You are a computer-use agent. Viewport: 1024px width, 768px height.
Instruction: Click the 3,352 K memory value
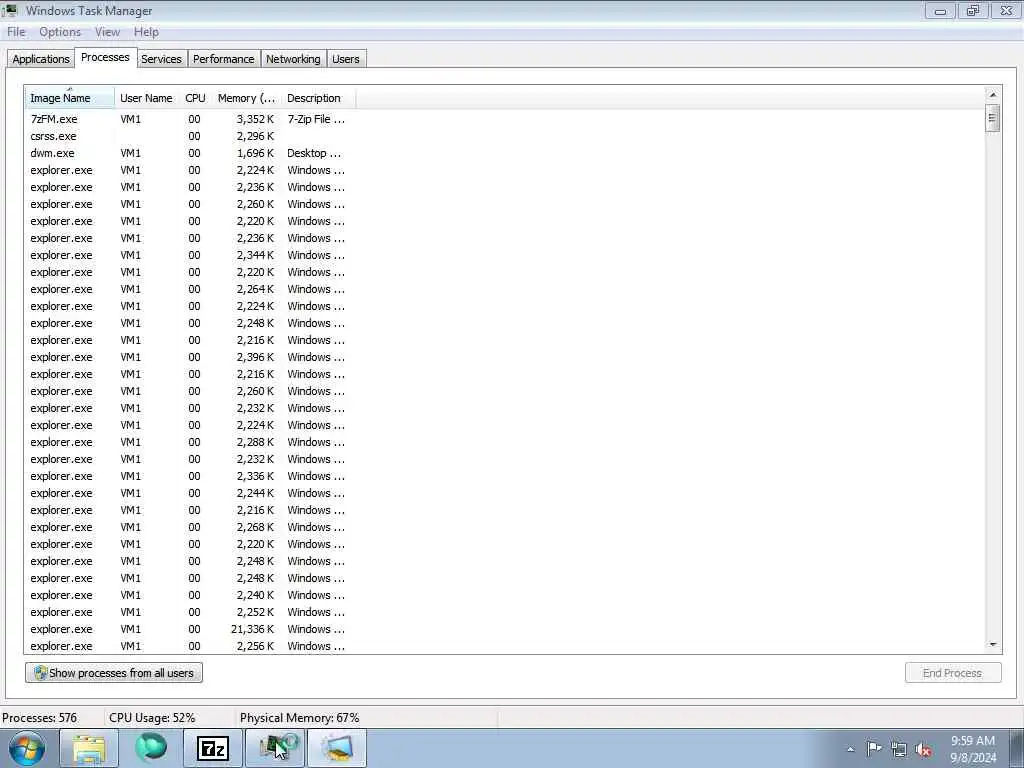255,119
